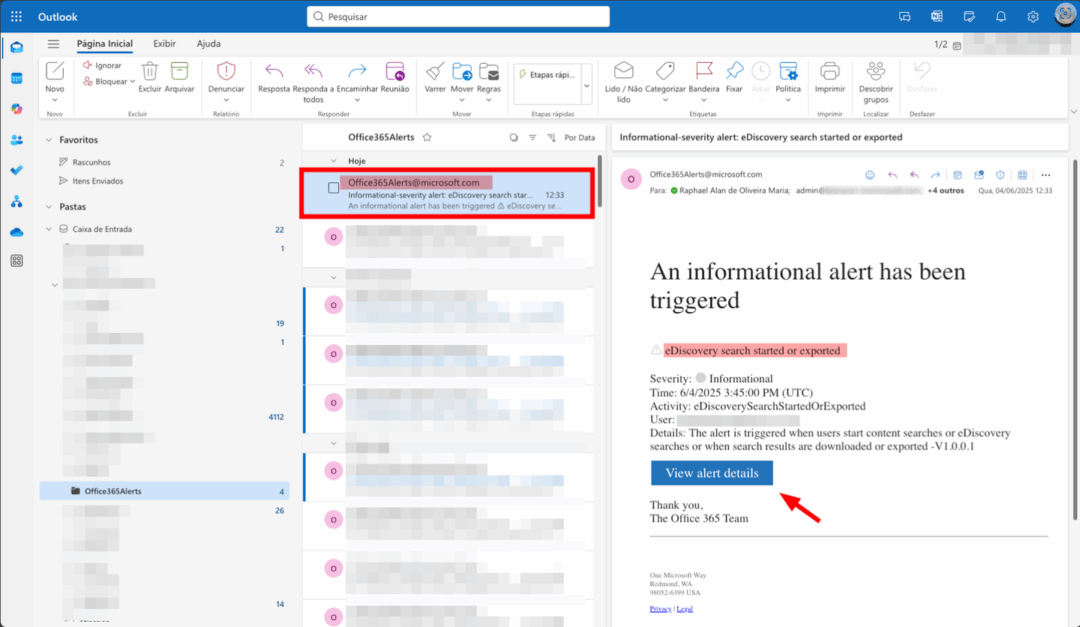The image size is (1080, 627).
Task: React with the emoji icon in message header
Action: 870,175
